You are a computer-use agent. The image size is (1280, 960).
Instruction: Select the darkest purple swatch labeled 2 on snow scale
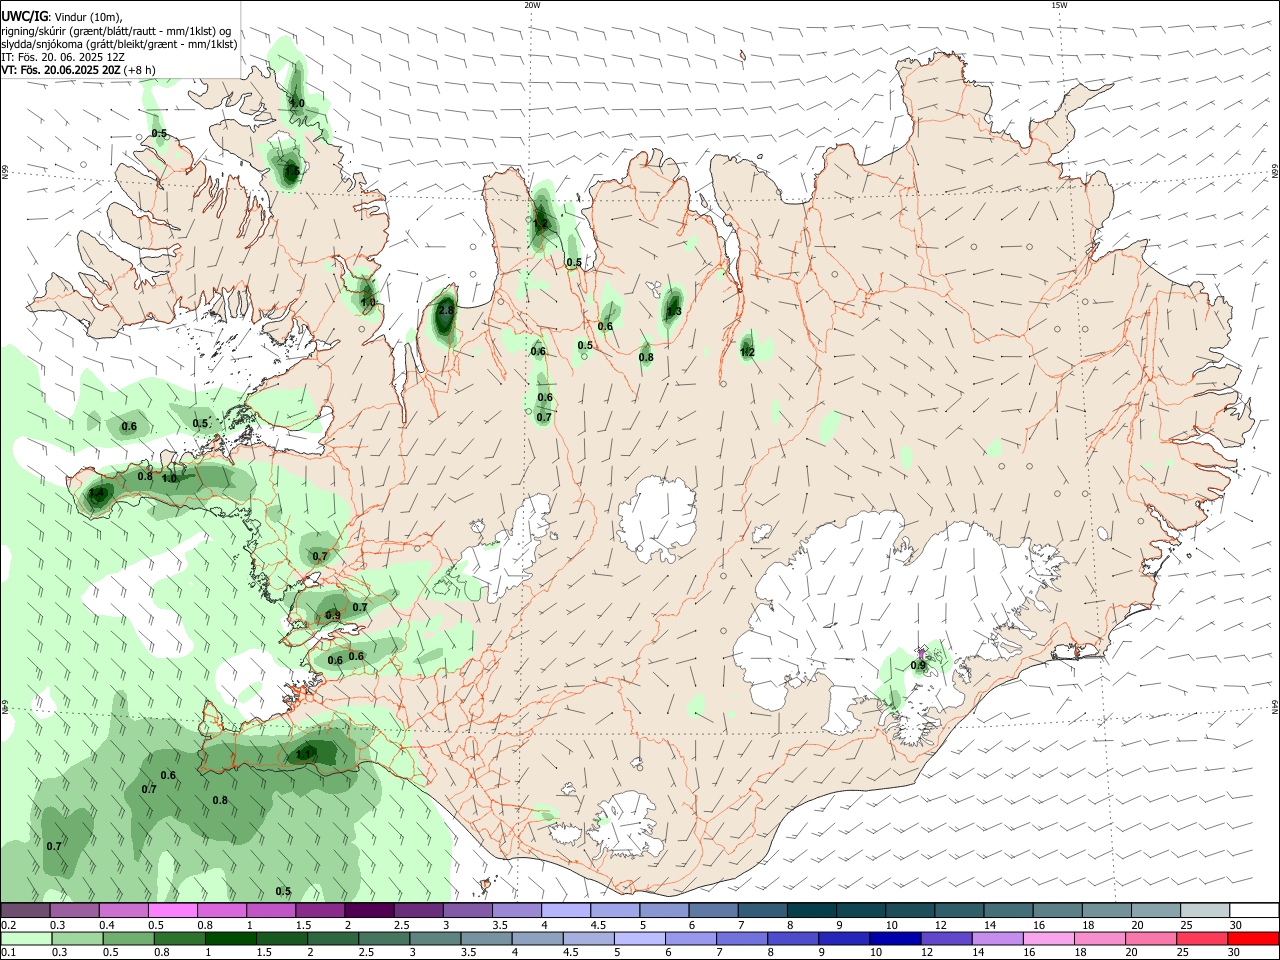pos(368,911)
